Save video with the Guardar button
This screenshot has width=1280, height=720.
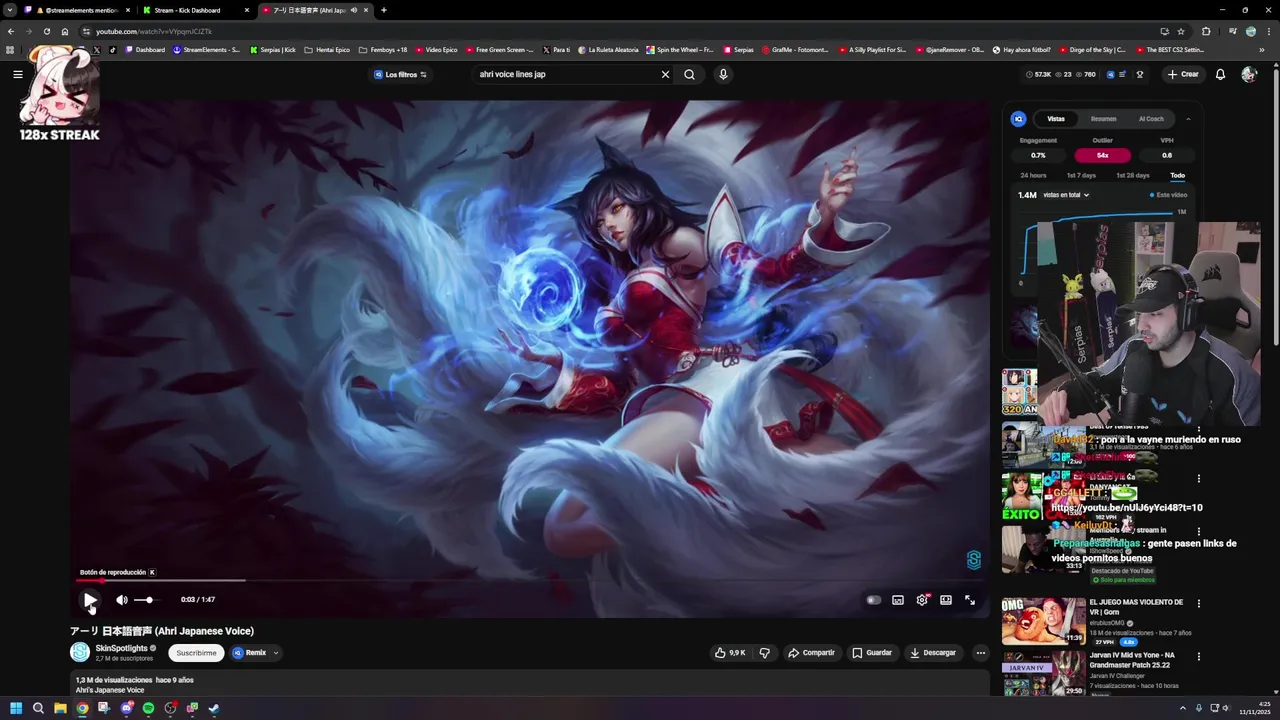[872, 653]
